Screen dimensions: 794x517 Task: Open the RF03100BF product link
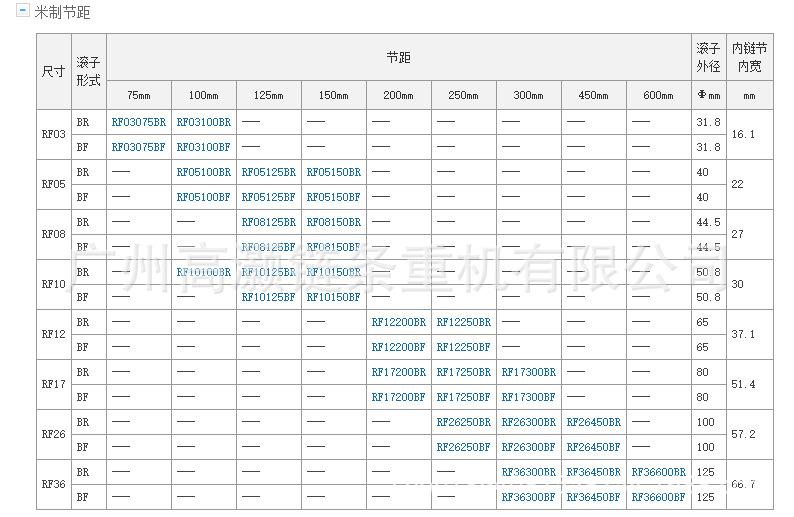pyautogui.click(x=203, y=147)
